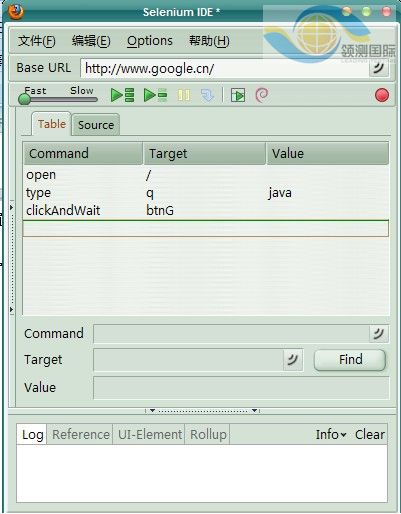Image resolution: width=401 pixels, height=514 pixels.
Task: Expand the Target field dropdown arrow
Action: [293, 360]
